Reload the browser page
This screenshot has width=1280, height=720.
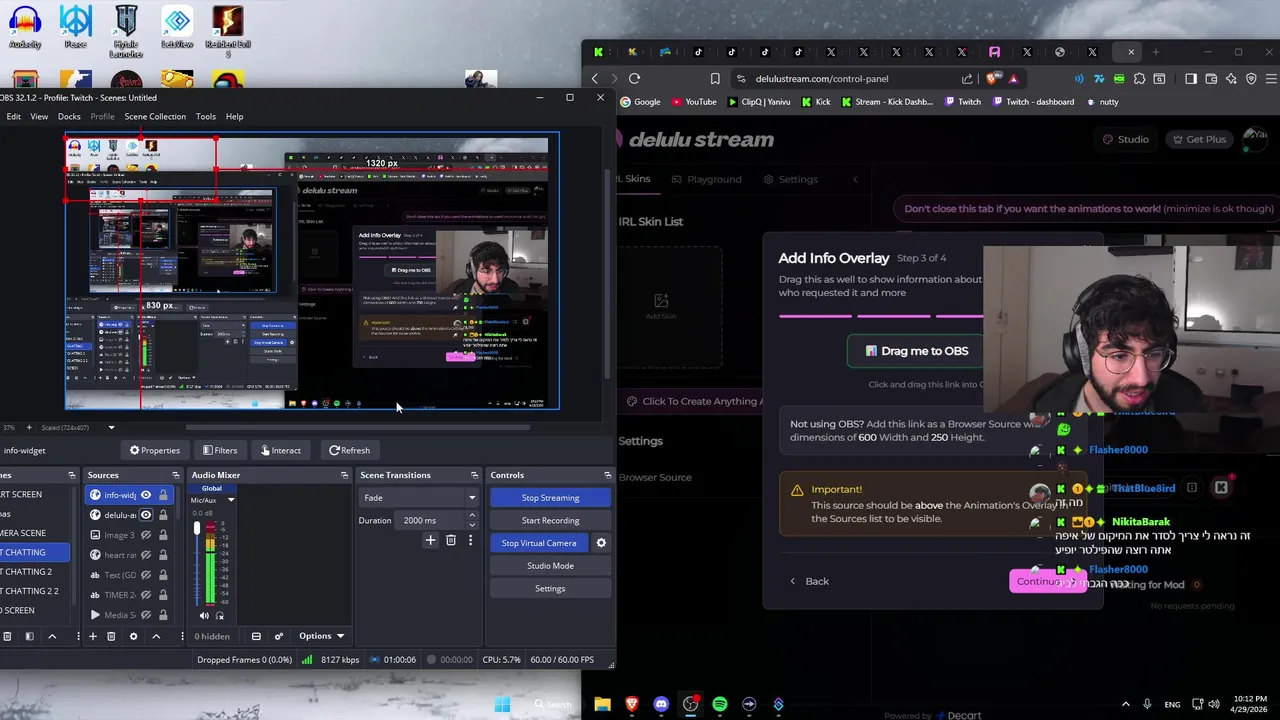point(634,78)
